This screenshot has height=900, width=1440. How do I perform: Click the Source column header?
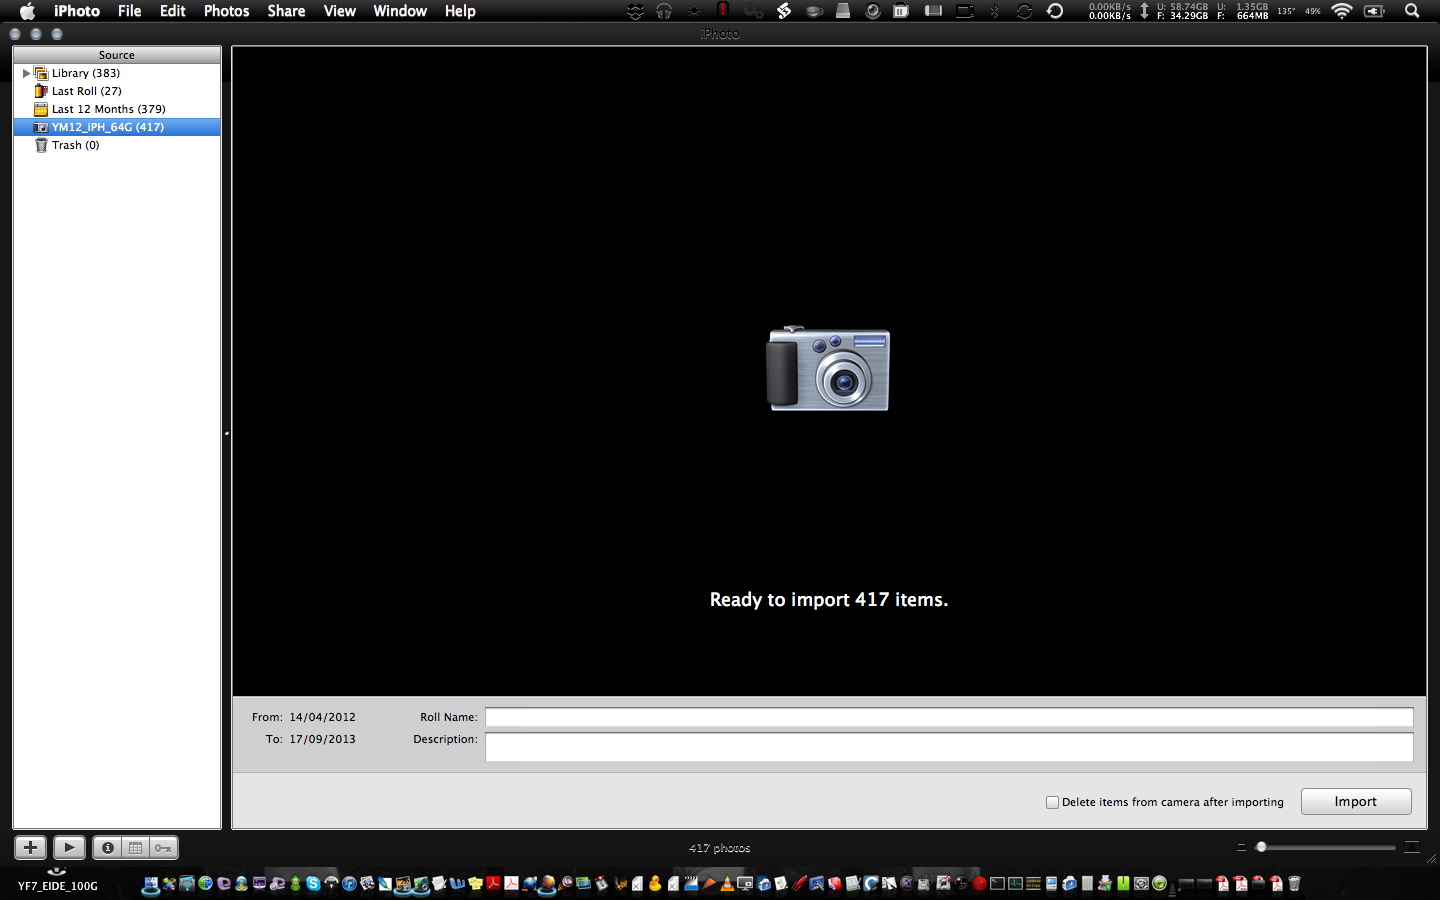point(117,55)
